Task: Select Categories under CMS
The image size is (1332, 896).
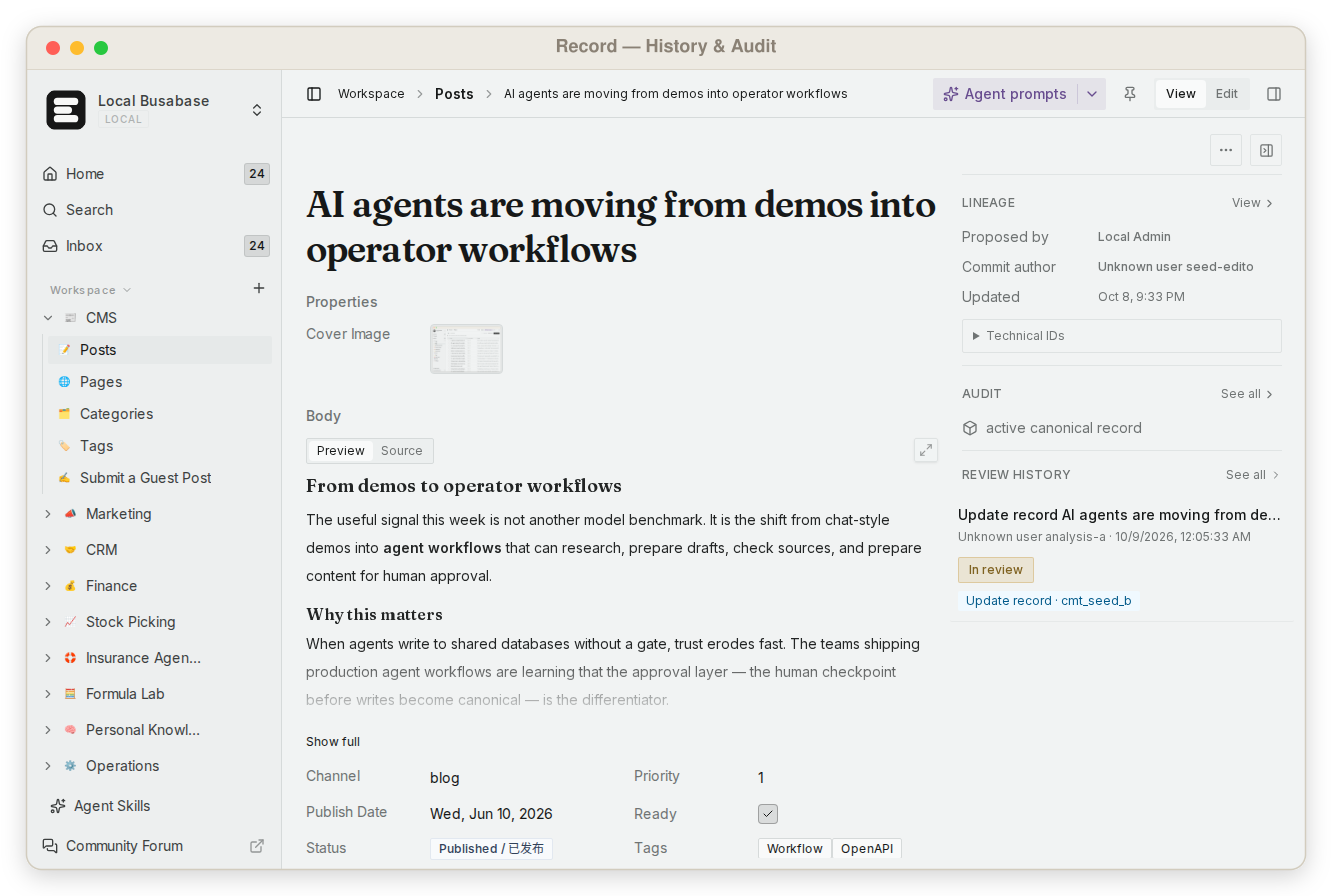Action: [x=160, y=414]
